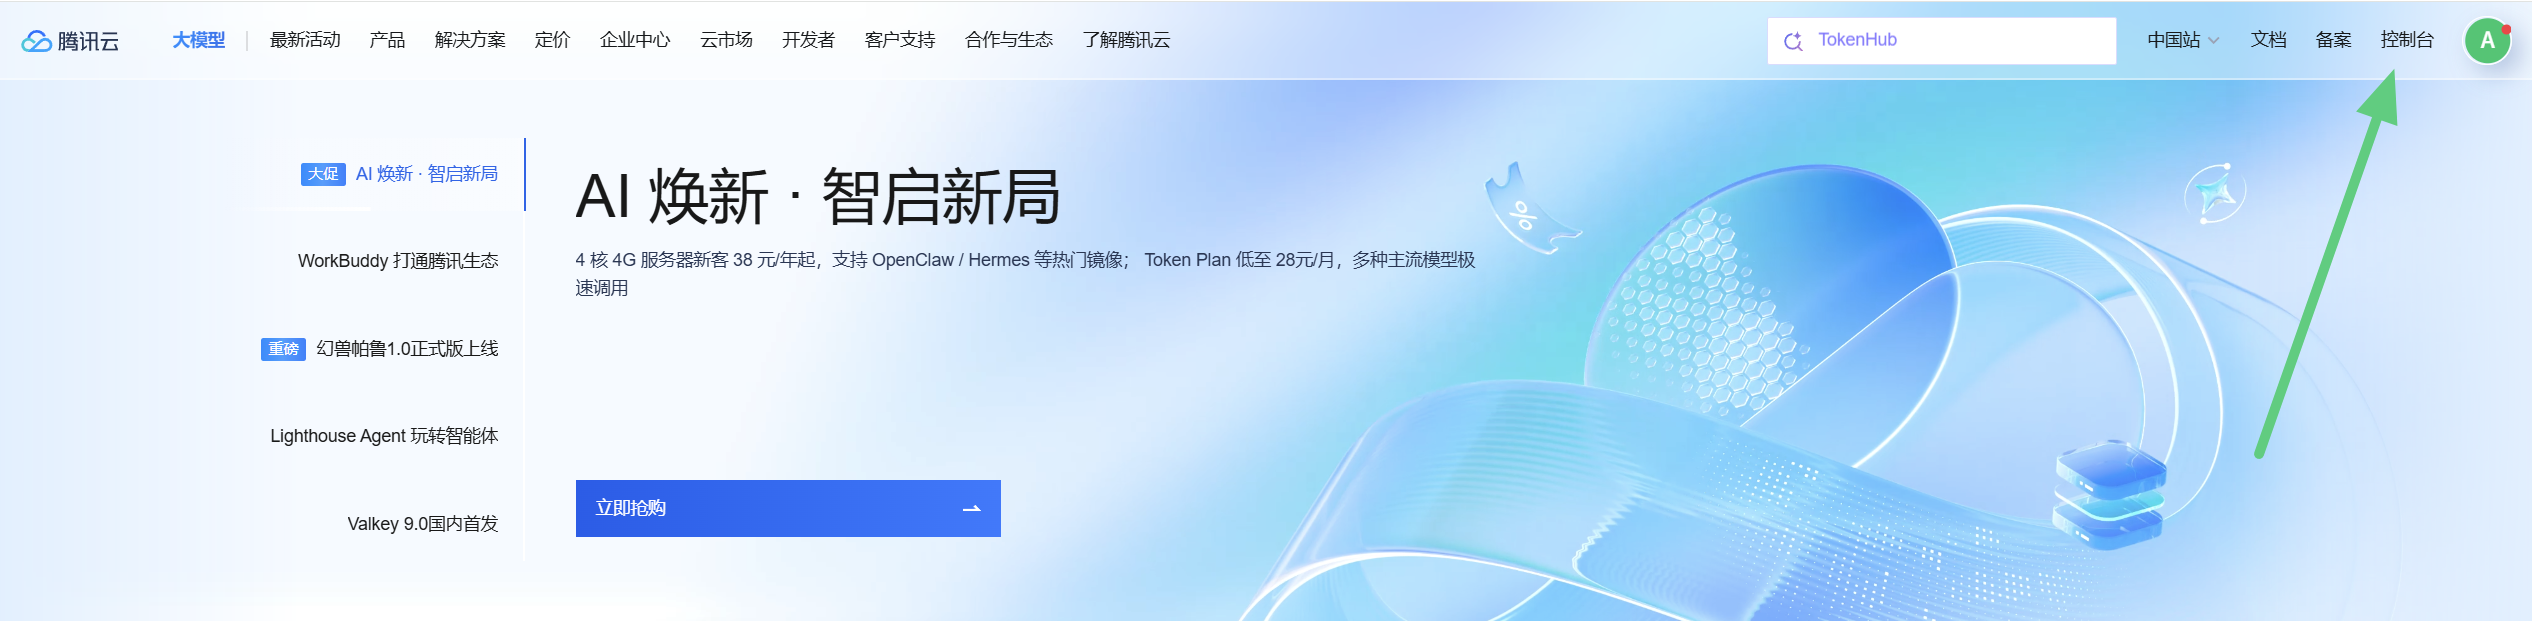Click description text starting 4 核 4G 服务器

click(x=1025, y=274)
